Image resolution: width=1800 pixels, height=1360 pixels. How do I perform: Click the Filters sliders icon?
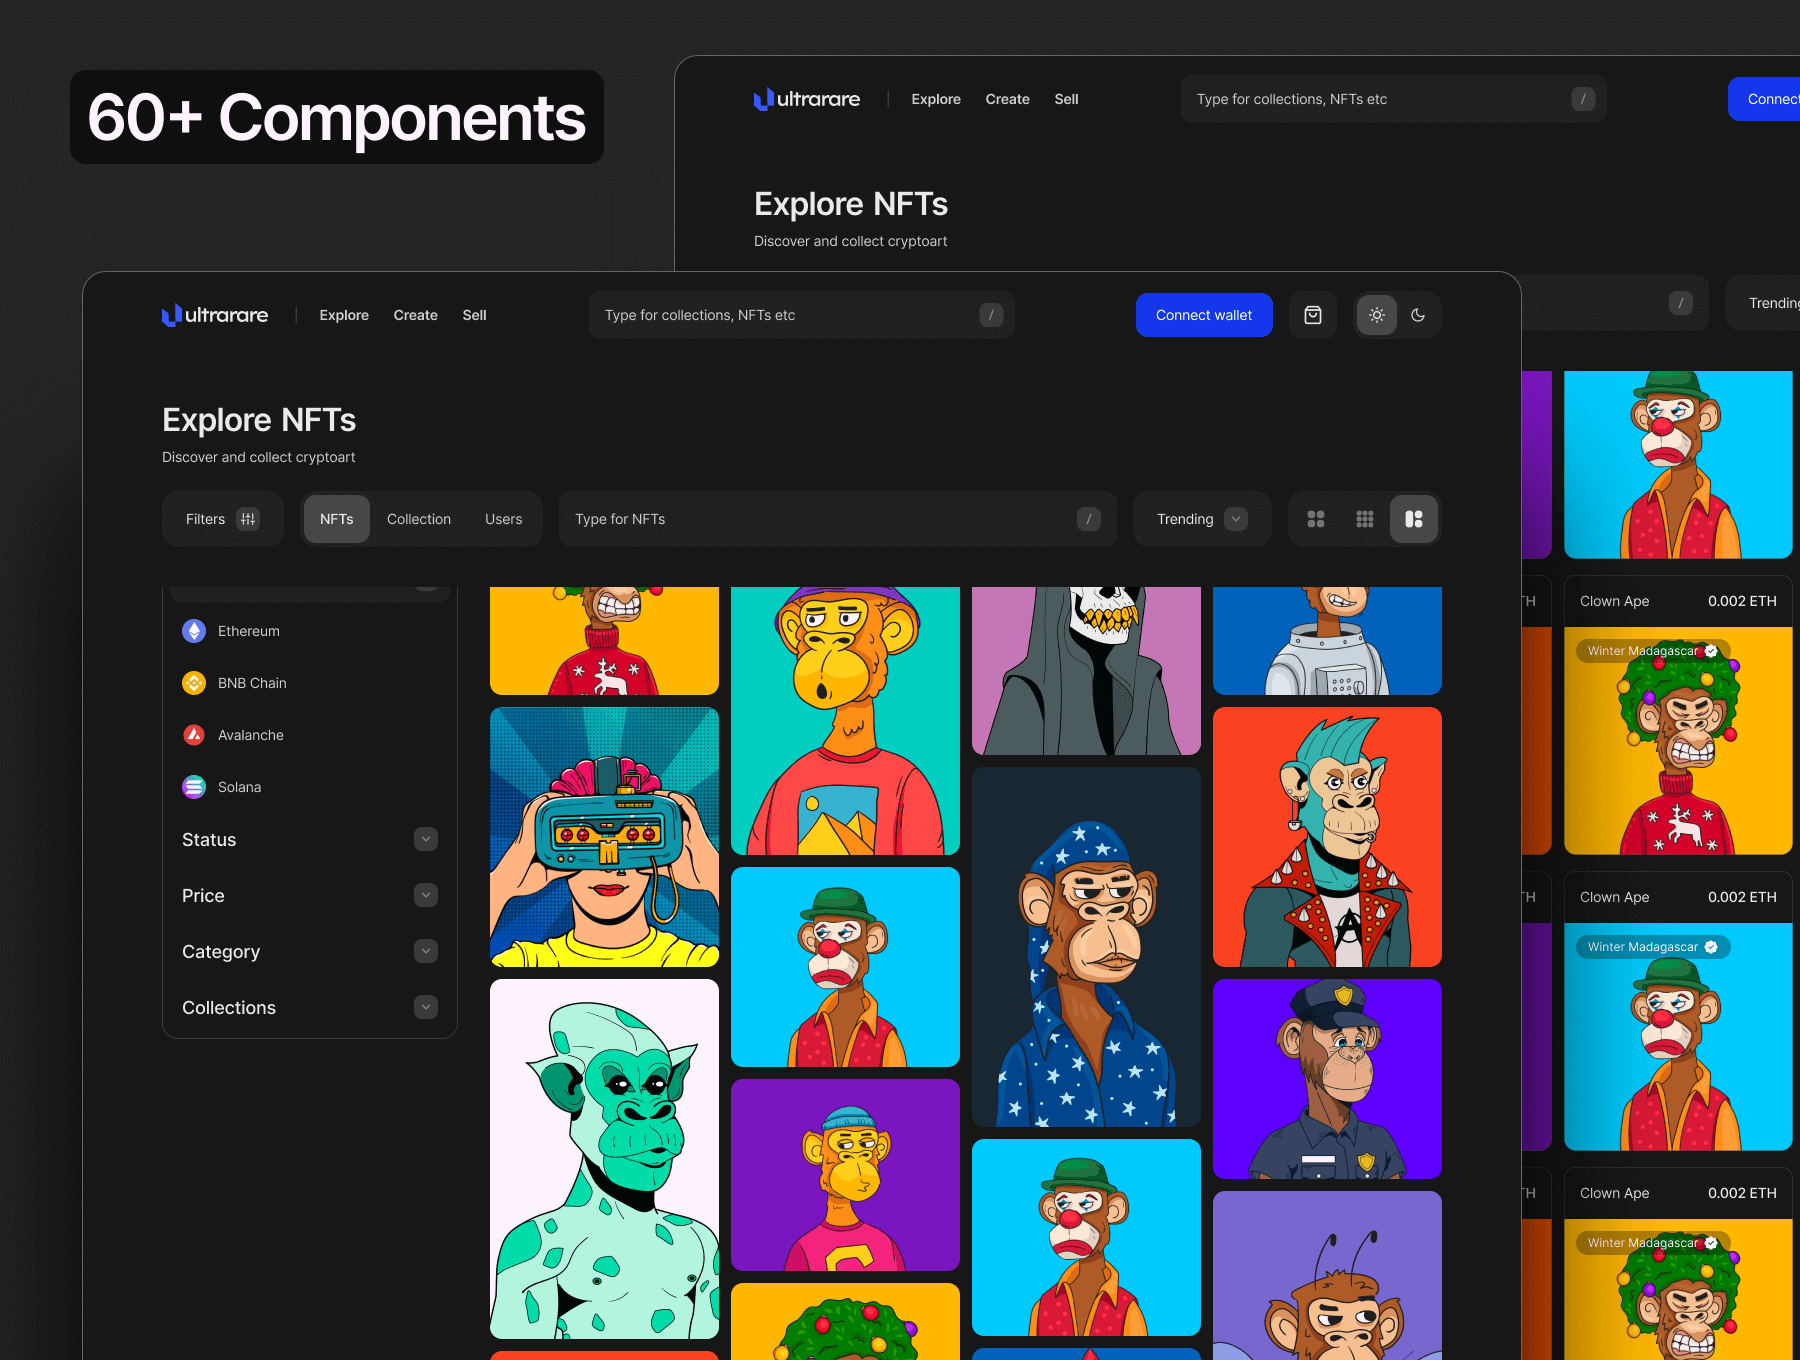point(248,519)
